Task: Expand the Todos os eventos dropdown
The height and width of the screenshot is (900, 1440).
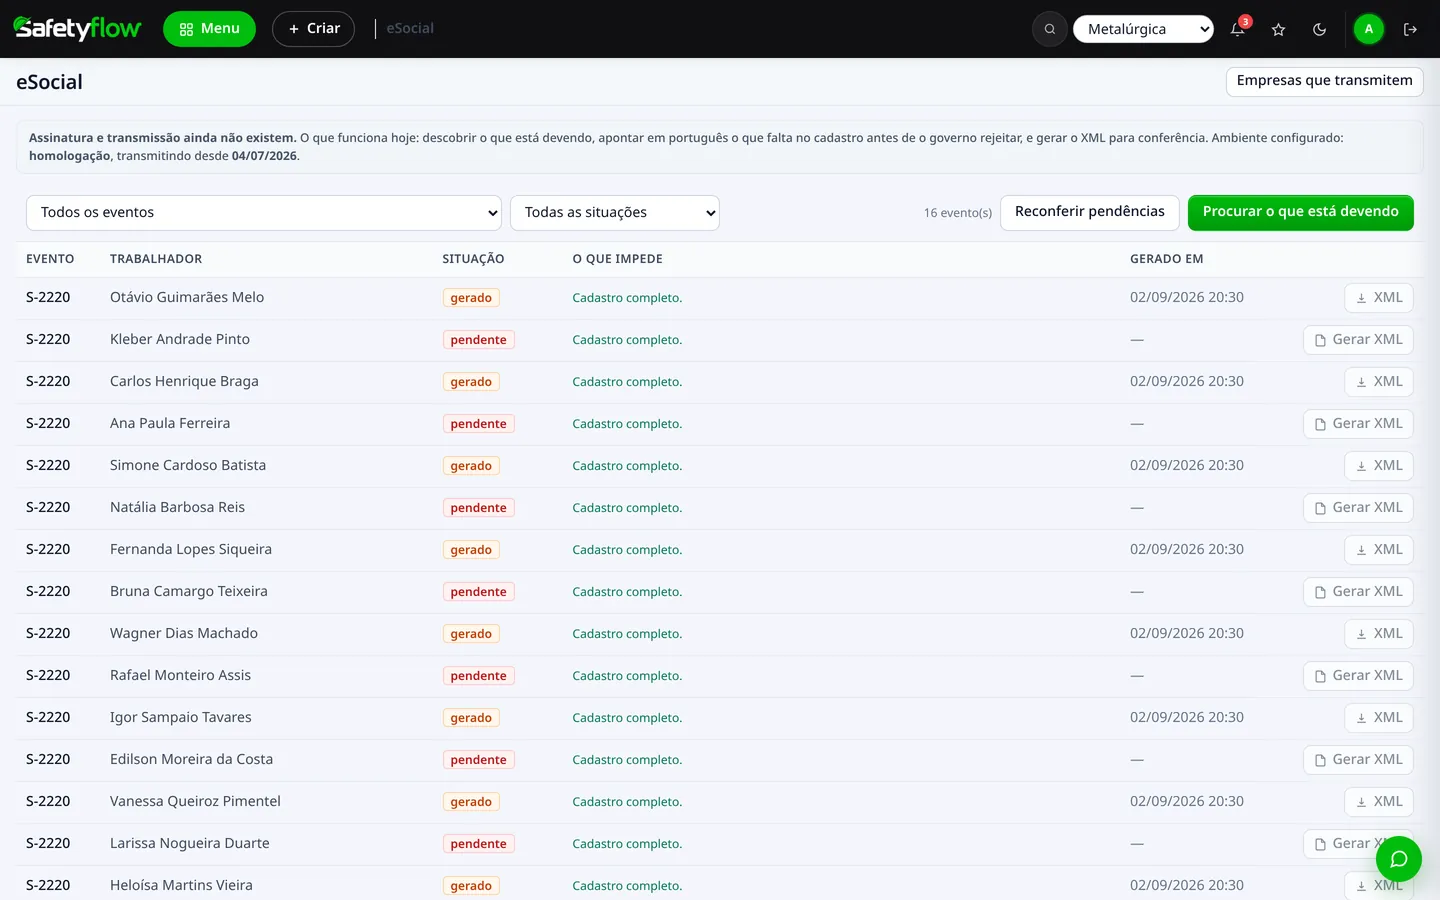Action: (x=264, y=212)
